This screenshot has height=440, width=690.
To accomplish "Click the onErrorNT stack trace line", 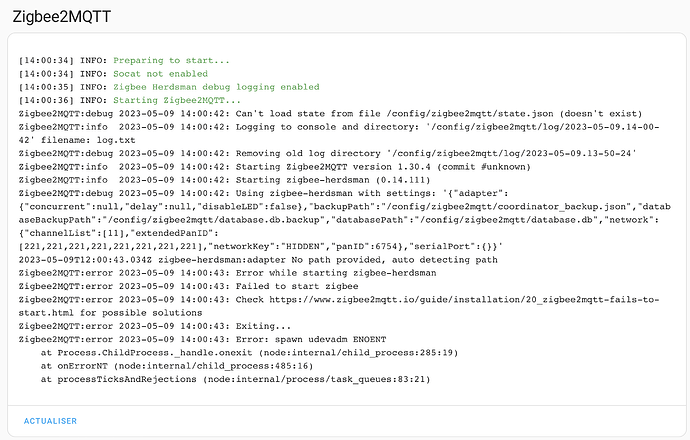I will point(177,366).
